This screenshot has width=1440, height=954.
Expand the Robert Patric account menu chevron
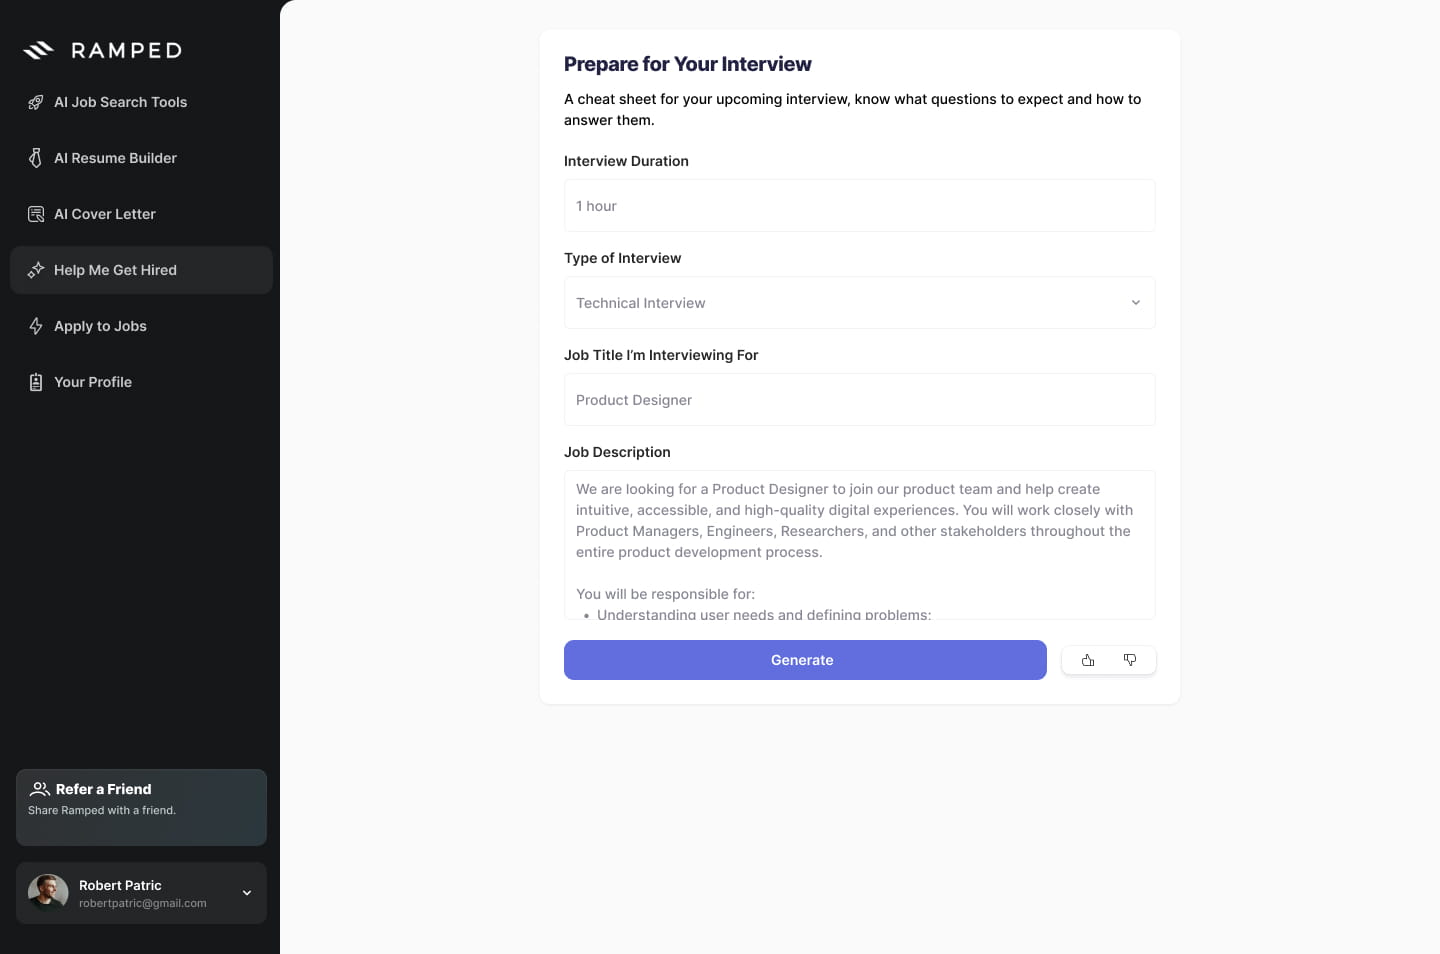click(x=247, y=893)
